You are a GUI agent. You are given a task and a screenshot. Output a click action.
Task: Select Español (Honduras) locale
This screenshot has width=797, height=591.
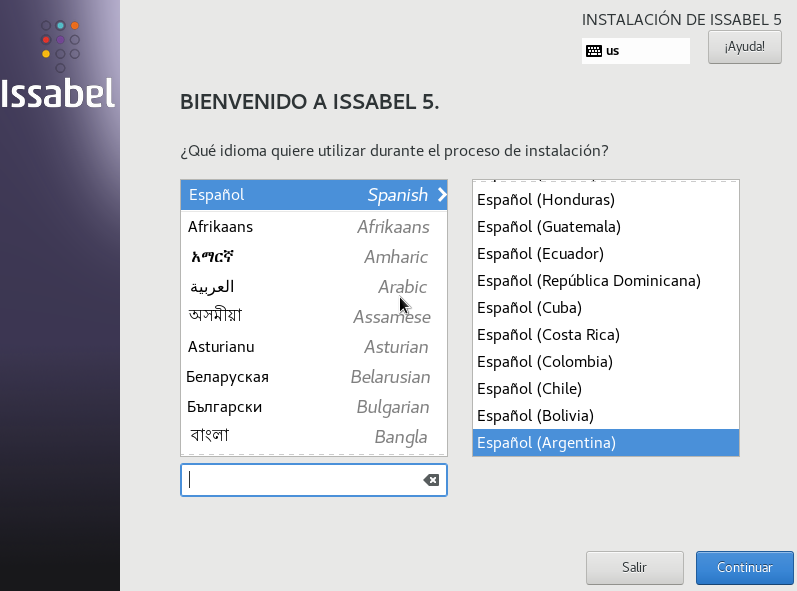click(605, 200)
